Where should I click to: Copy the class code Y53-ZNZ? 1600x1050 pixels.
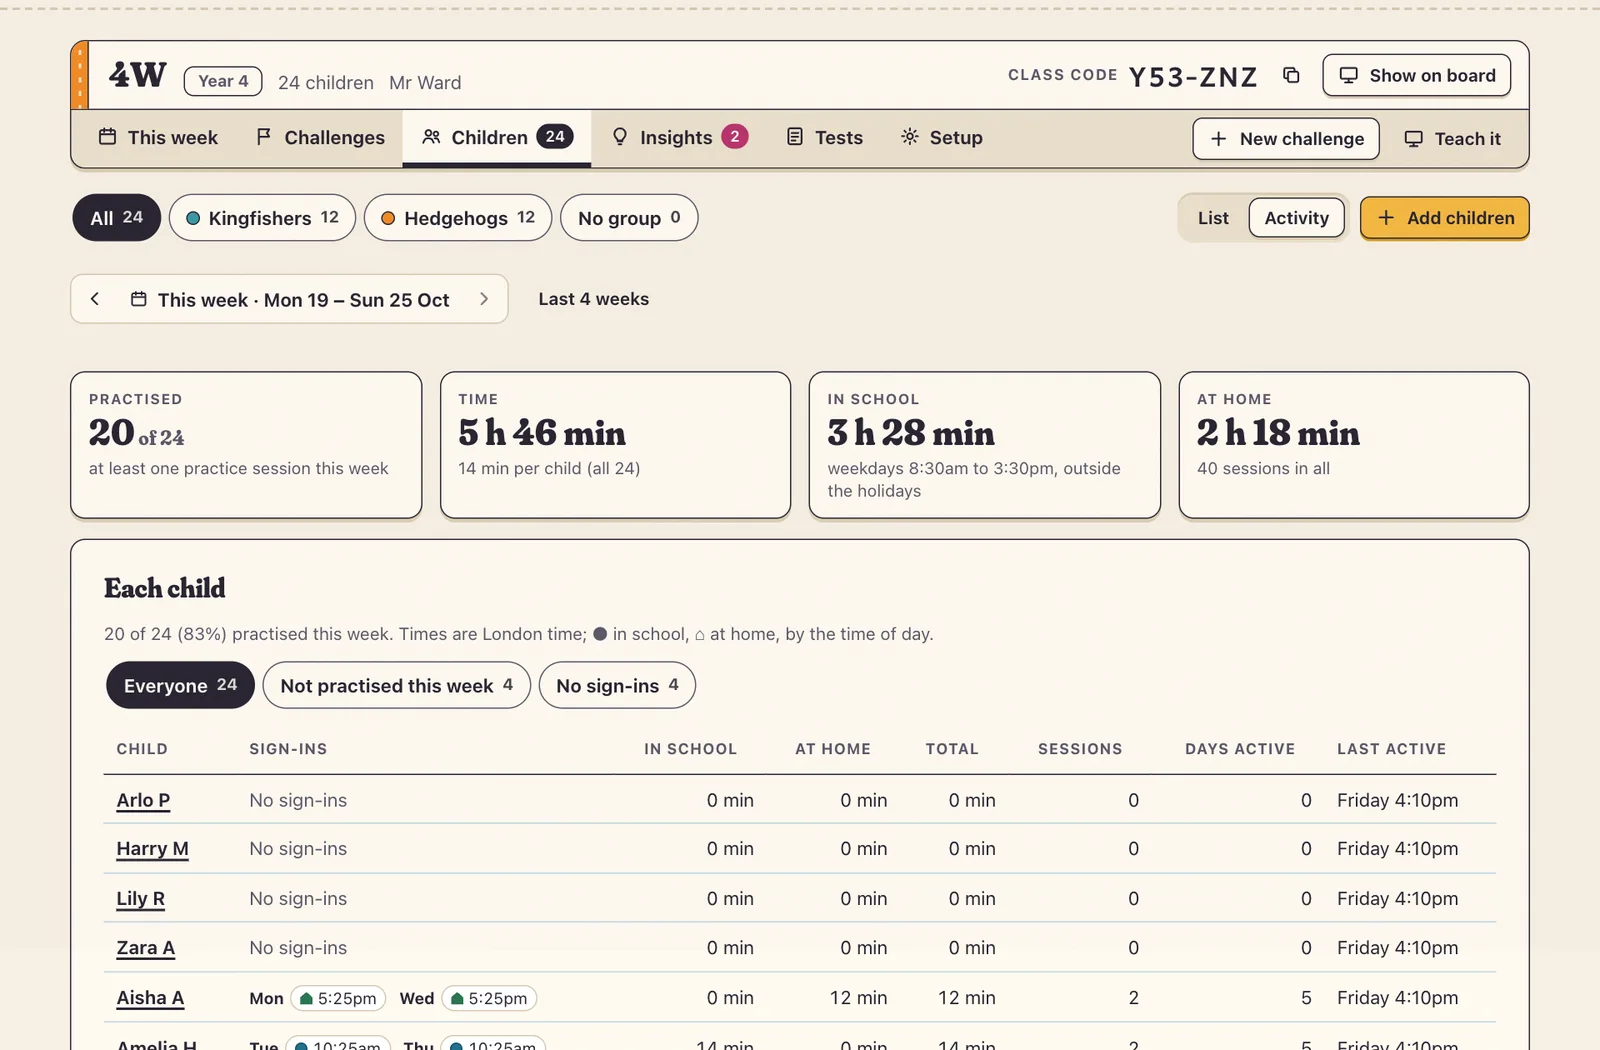point(1291,76)
